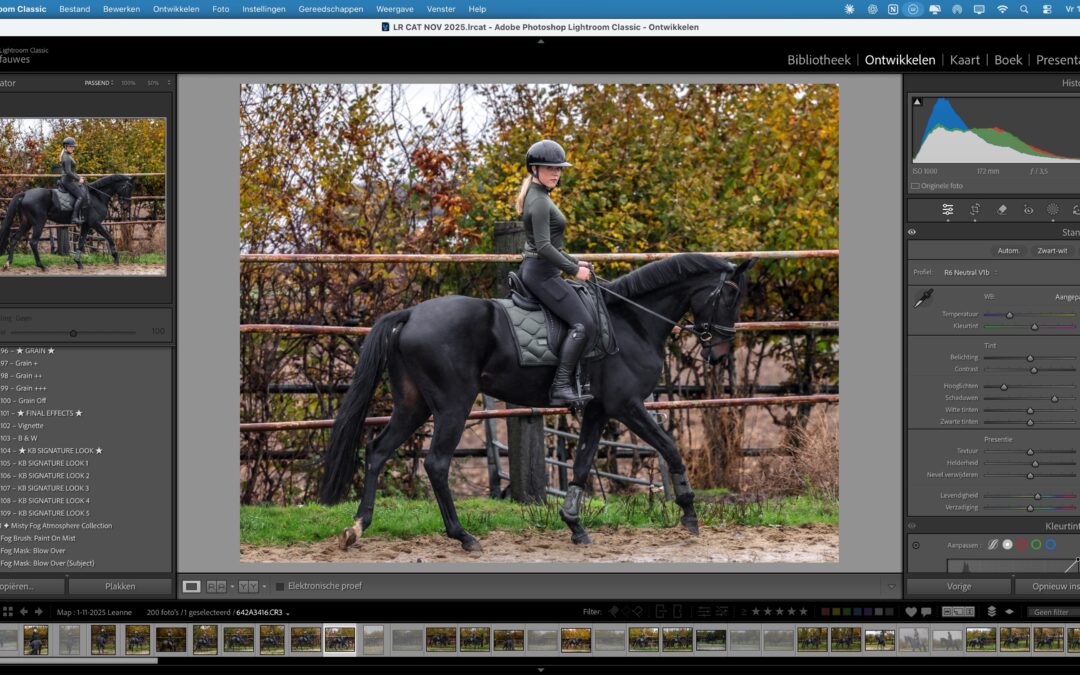This screenshot has height=675, width=1080.
Task: Open the Masking tool
Action: [x=1052, y=209]
